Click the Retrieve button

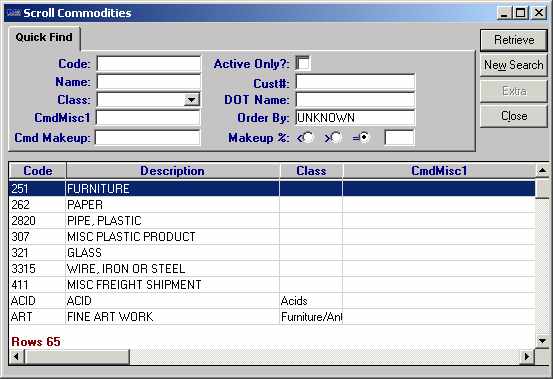point(514,40)
